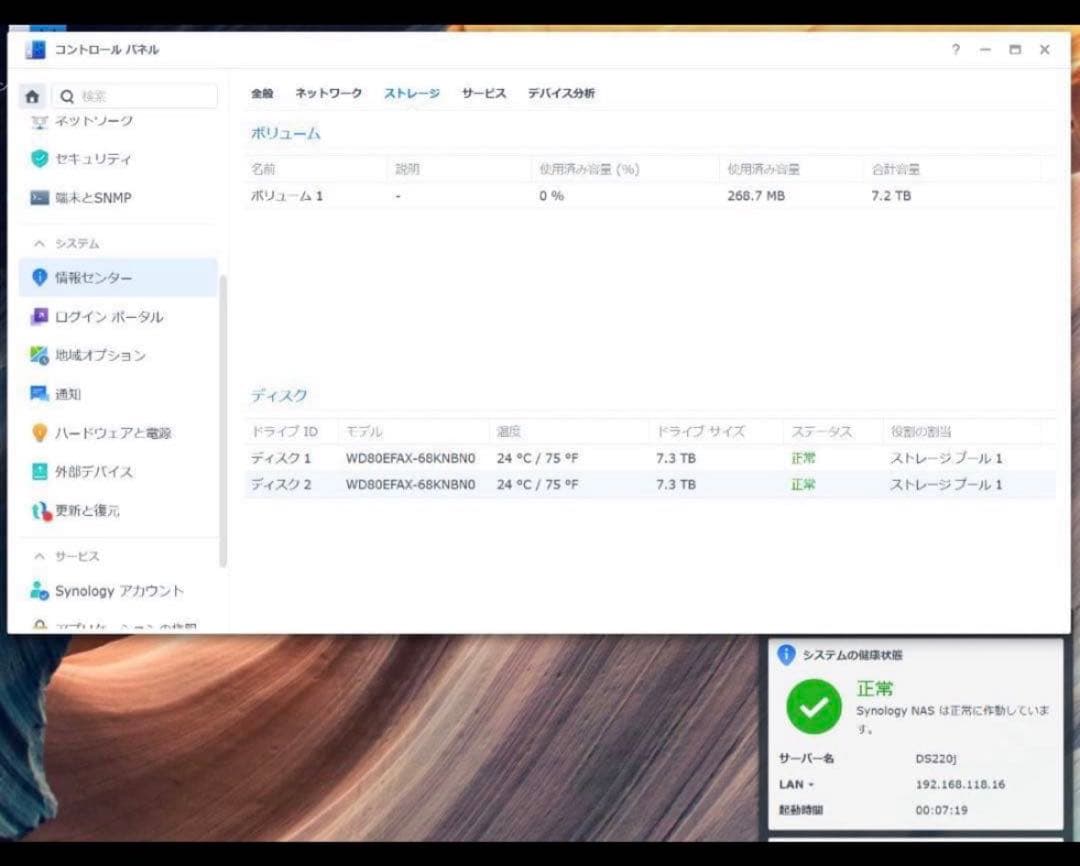
Task: Click the help question mark button
Action: pyautogui.click(x=955, y=49)
